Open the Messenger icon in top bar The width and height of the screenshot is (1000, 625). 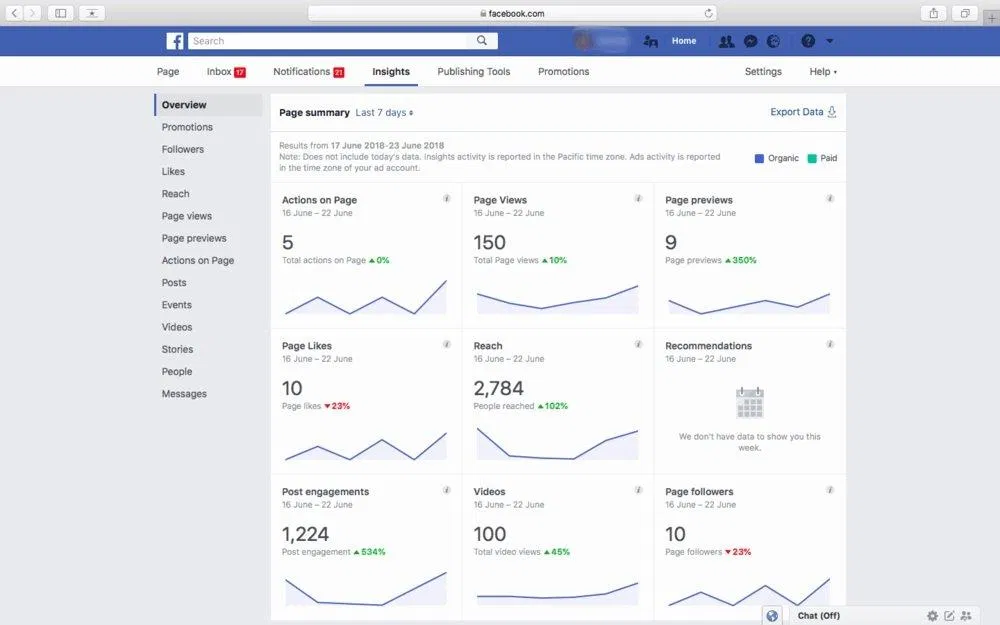point(750,40)
